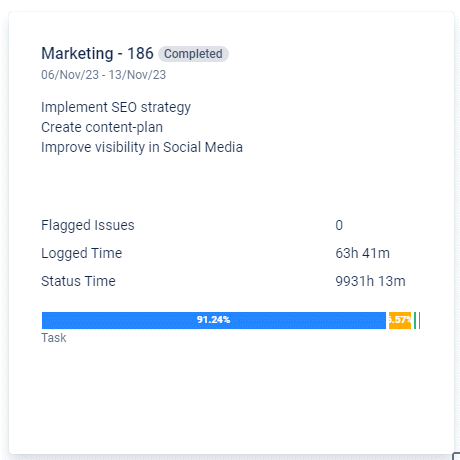Click the Task label under the bar
This screenshot has width=460, height=460.
54,338
